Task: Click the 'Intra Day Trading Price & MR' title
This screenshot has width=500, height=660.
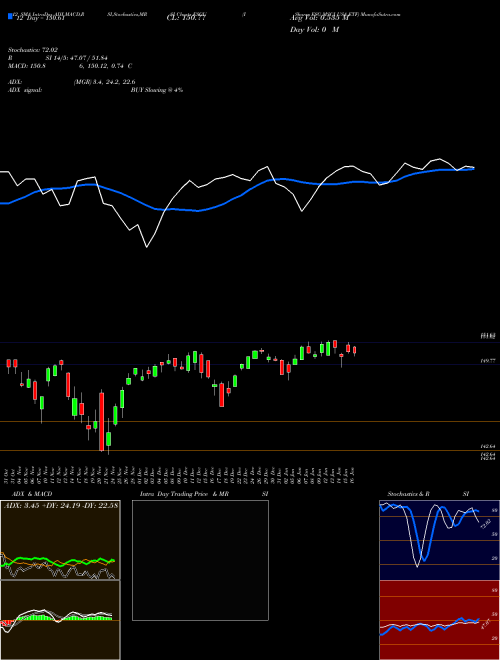Action: coord(184,494)
